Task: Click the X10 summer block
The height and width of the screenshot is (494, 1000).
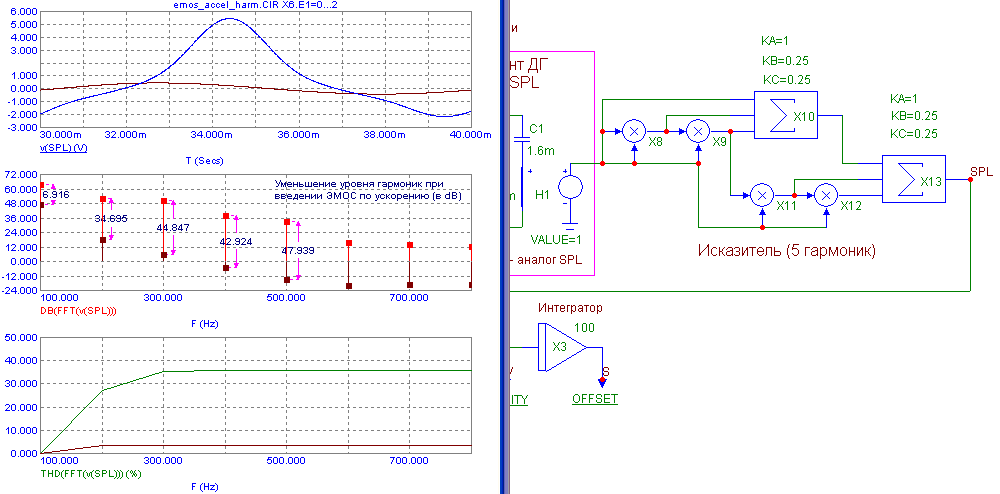Action: [x=786, y=115]
